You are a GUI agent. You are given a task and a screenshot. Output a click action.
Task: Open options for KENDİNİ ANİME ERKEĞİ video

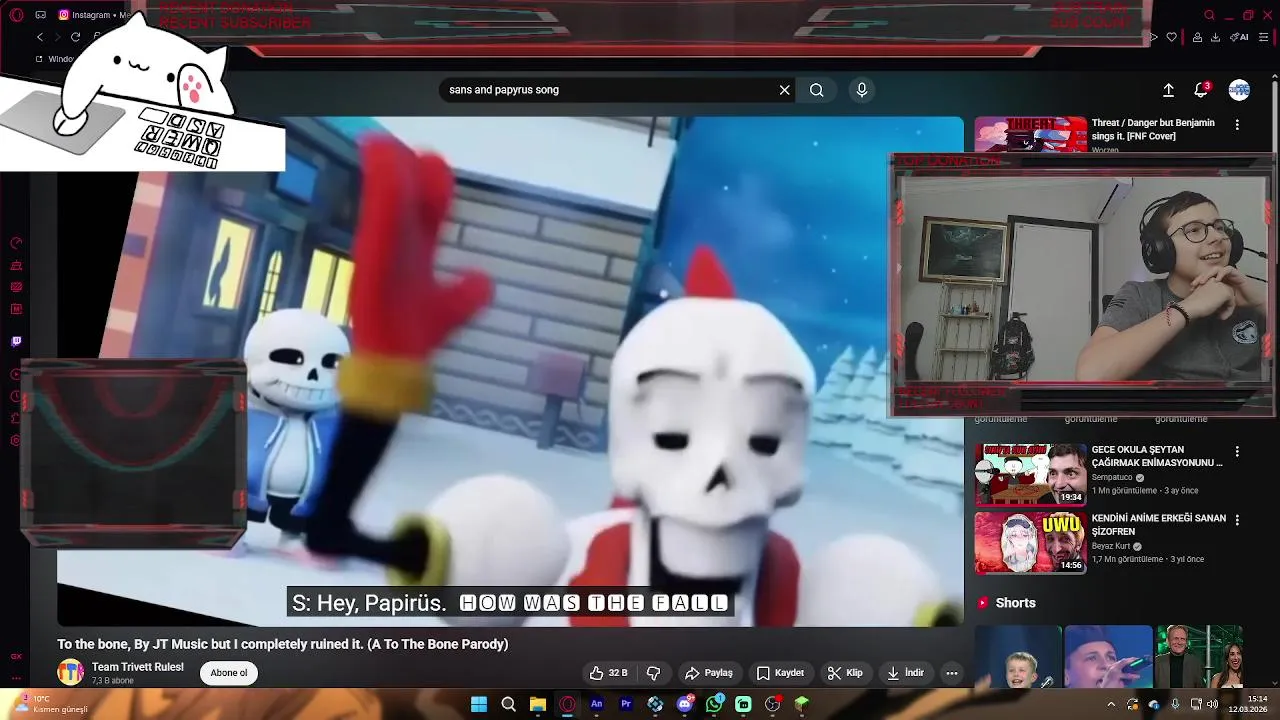[x=1237, y=521]
